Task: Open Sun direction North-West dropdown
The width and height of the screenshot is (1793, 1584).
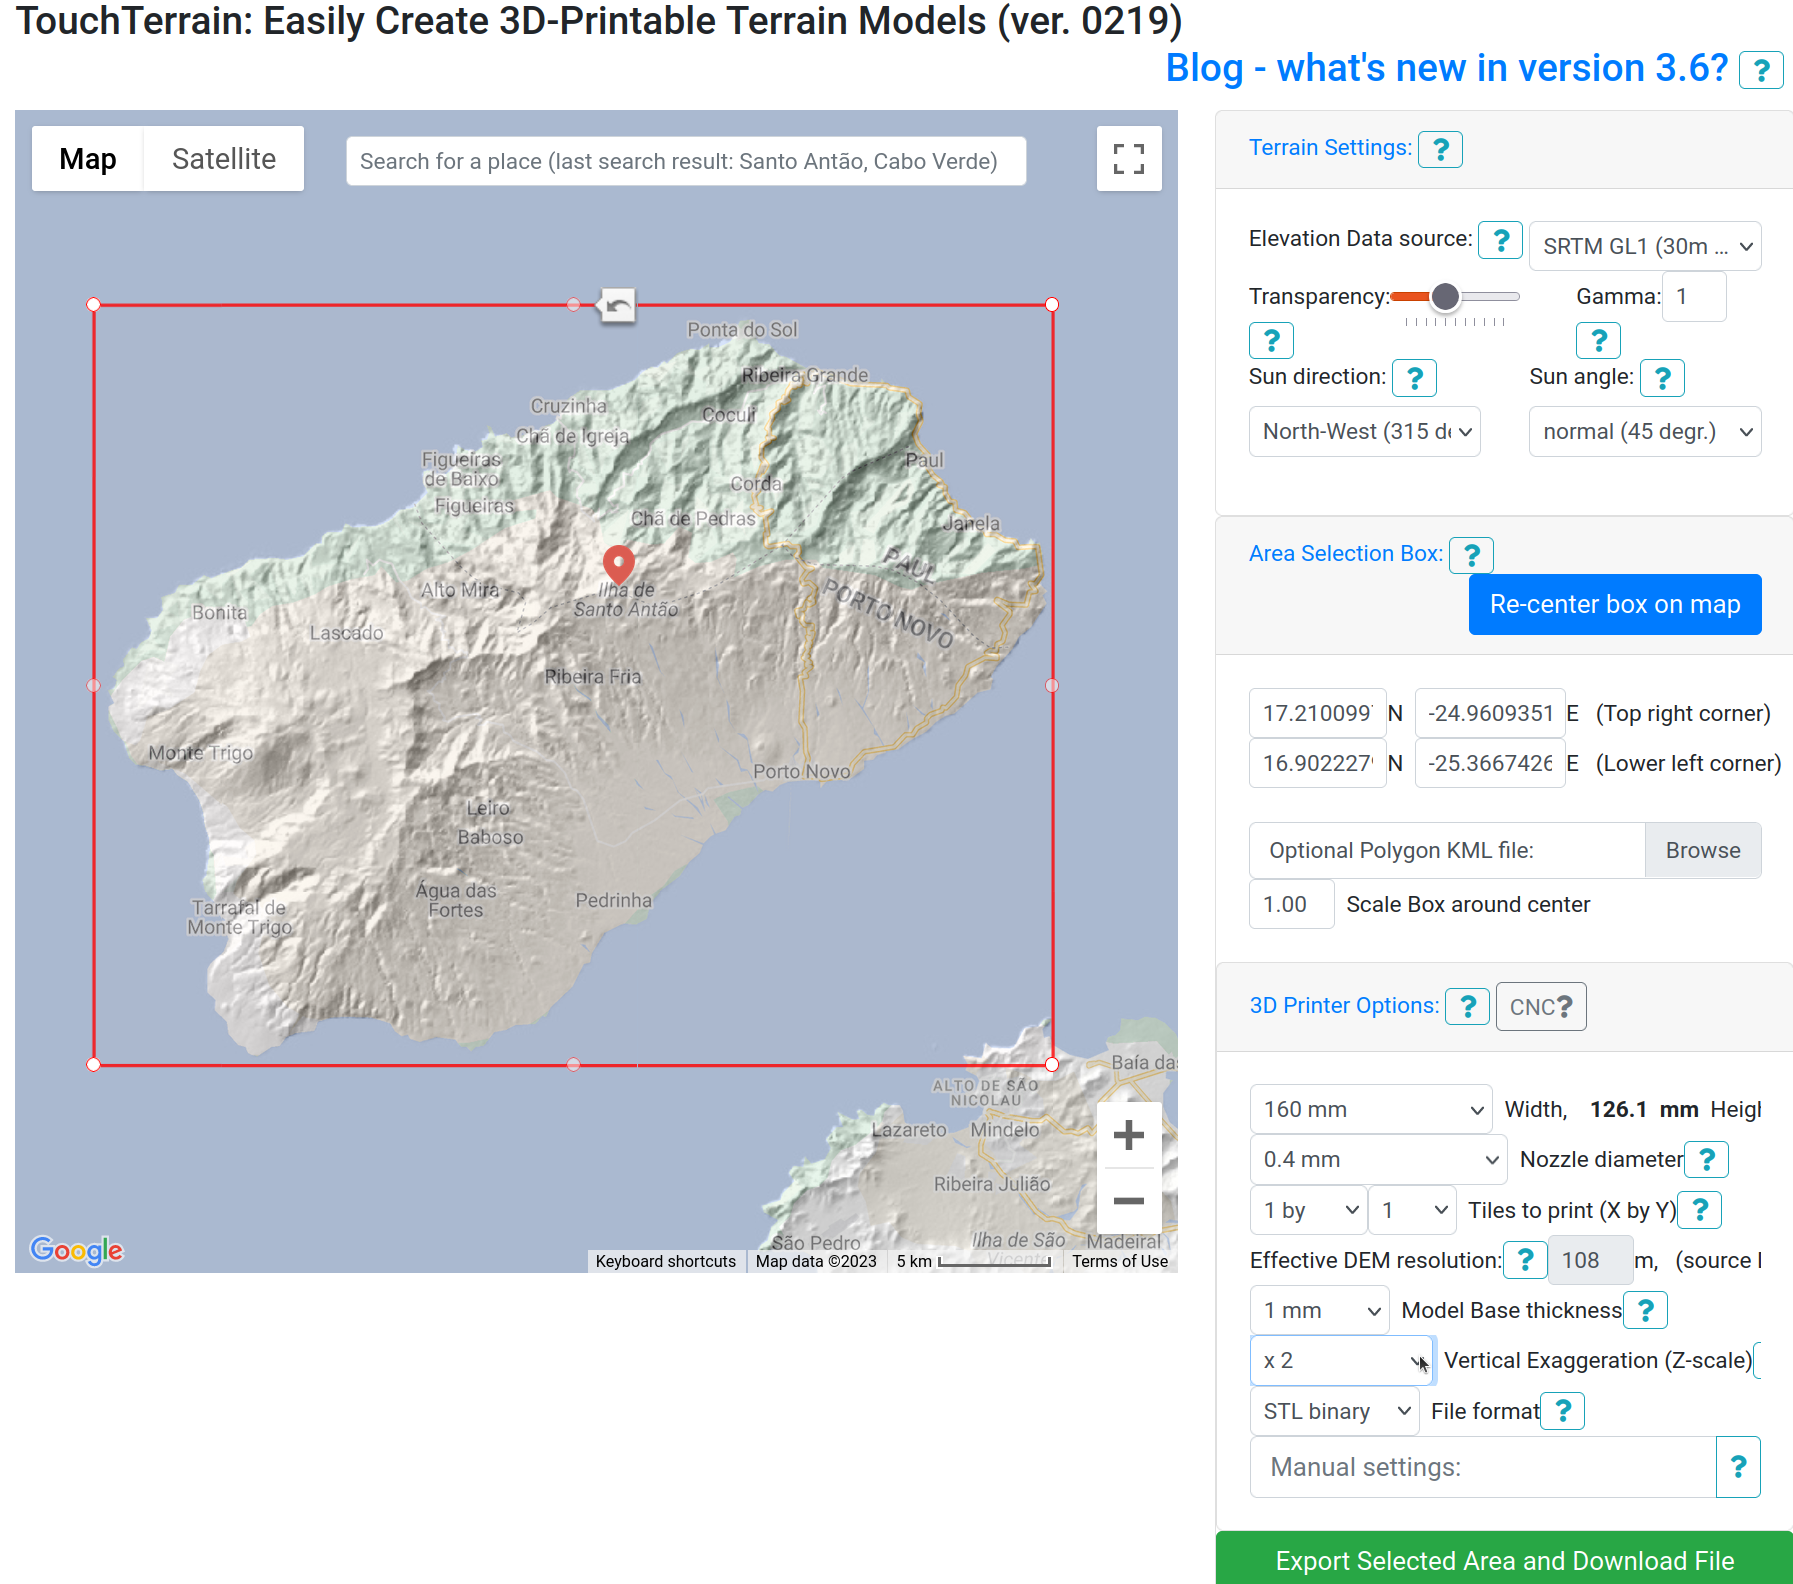Action: pos(1365,432)
